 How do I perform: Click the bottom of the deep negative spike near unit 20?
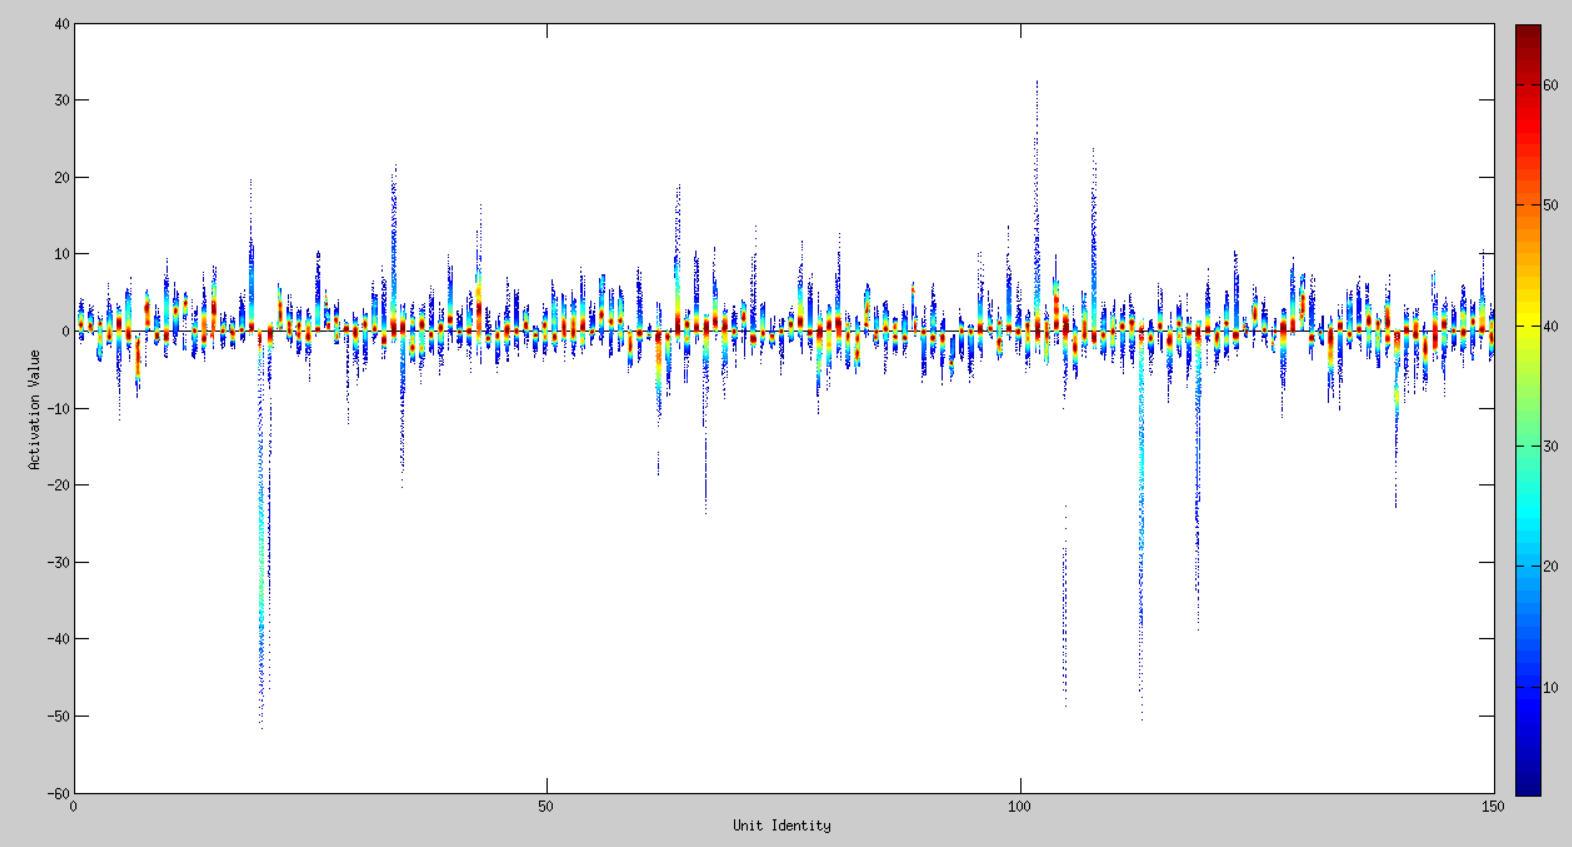(261, 726)
